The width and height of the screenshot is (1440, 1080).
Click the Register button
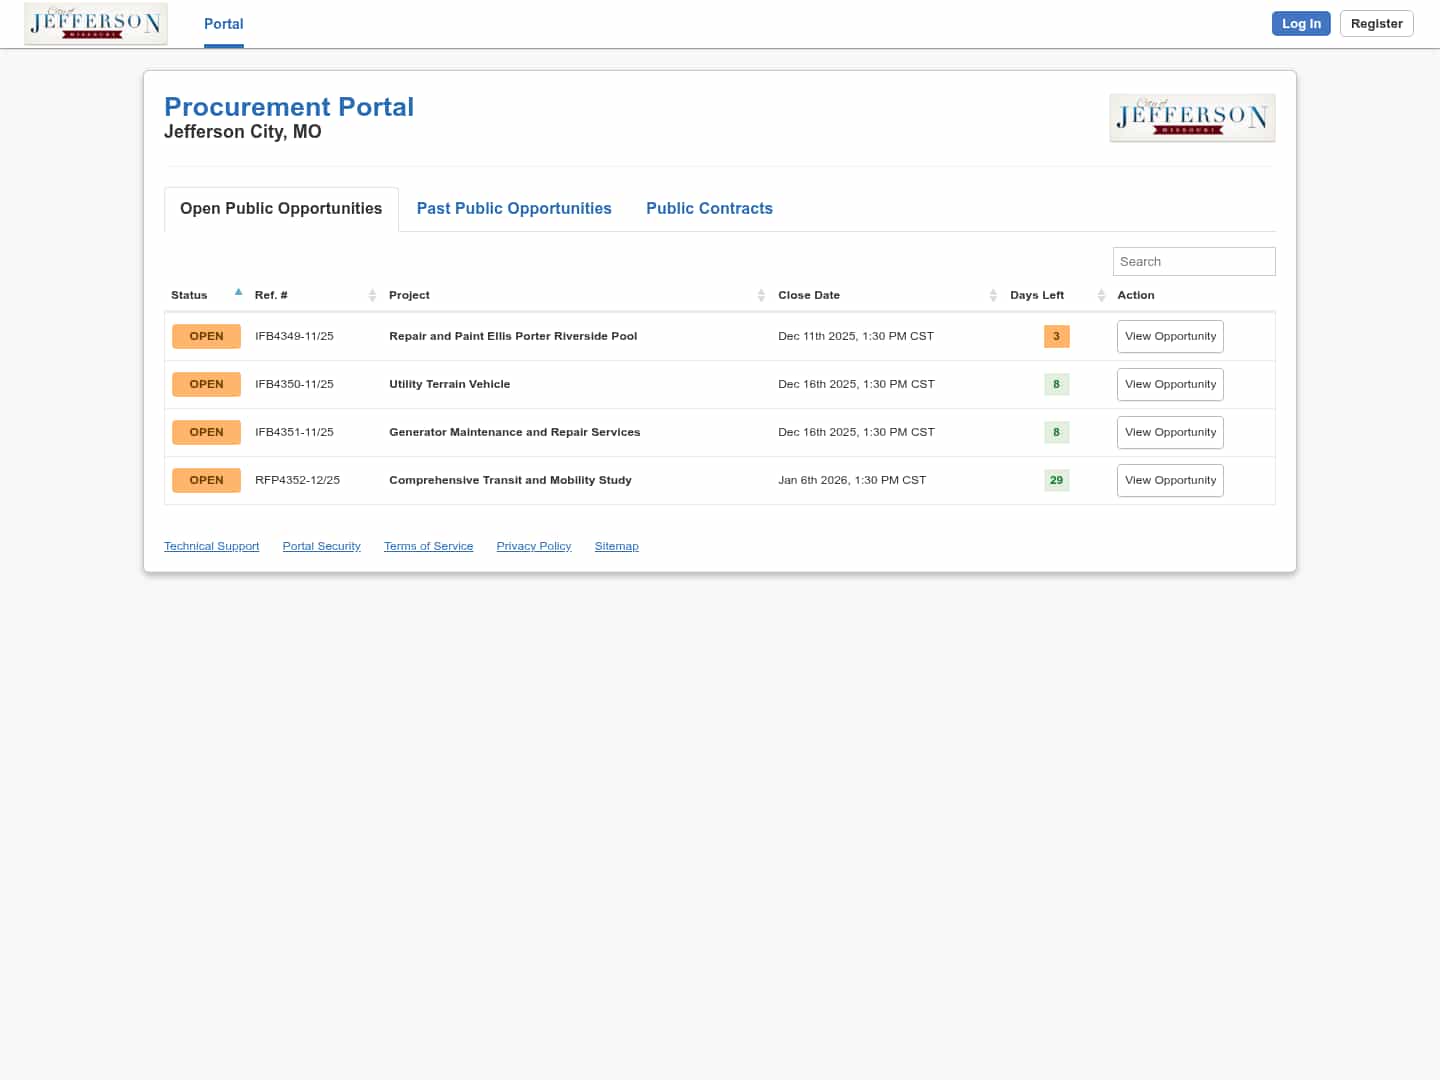click(1376, 24)
